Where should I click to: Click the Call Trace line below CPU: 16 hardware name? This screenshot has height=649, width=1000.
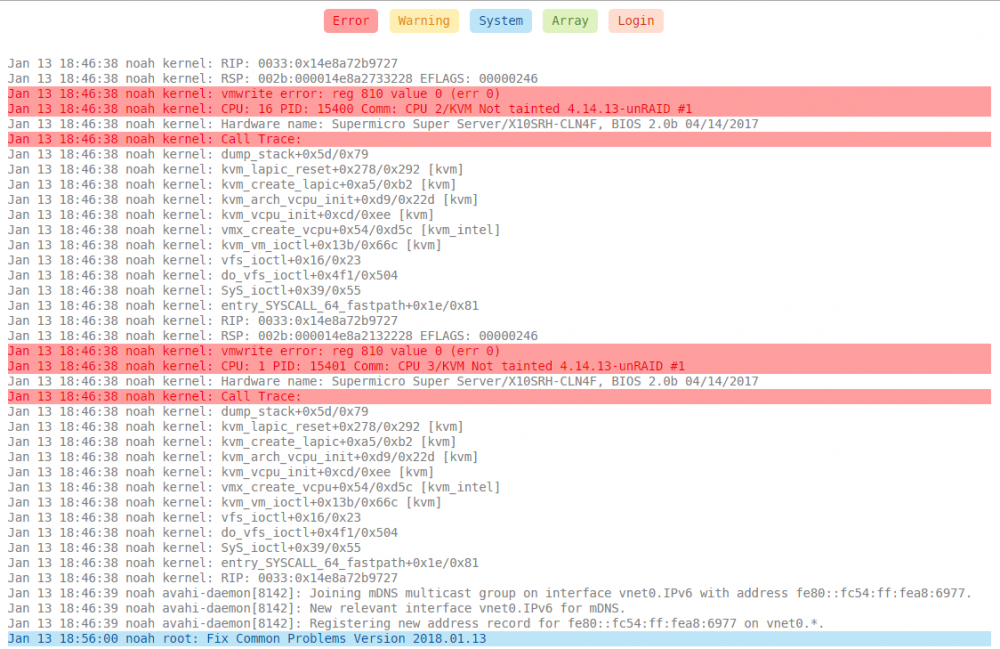499,139
